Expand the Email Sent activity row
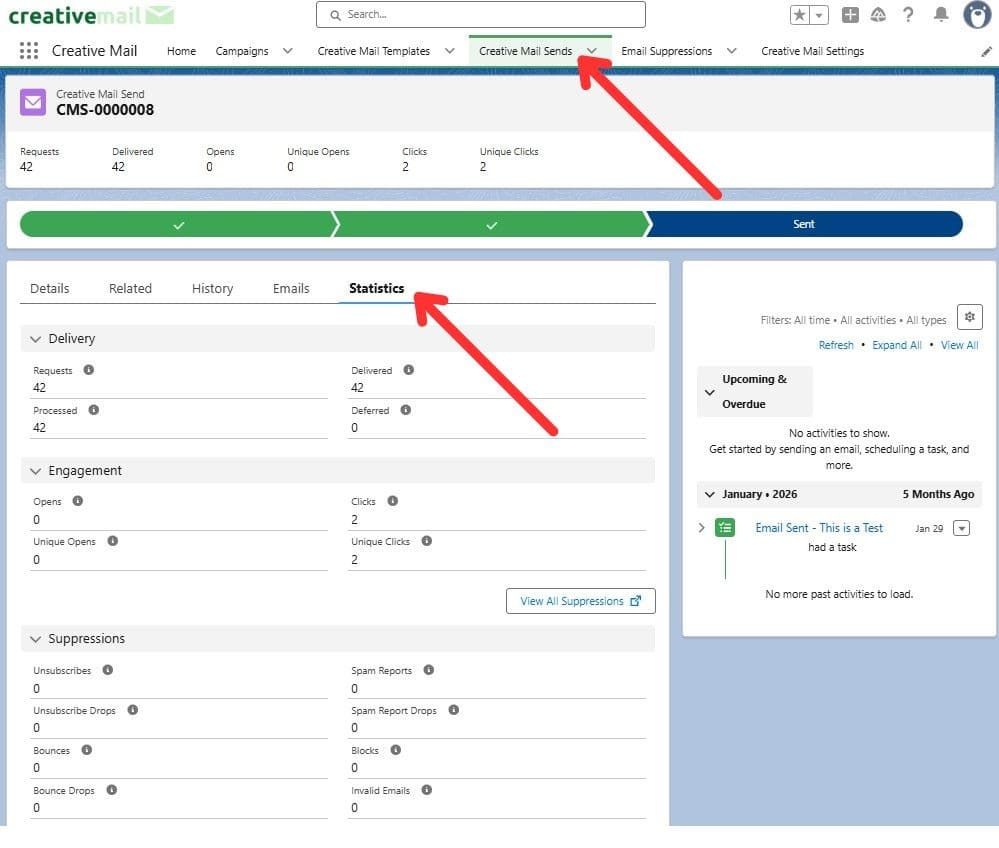999x848 pixels. pyautogui.click(x=701, y=528)
